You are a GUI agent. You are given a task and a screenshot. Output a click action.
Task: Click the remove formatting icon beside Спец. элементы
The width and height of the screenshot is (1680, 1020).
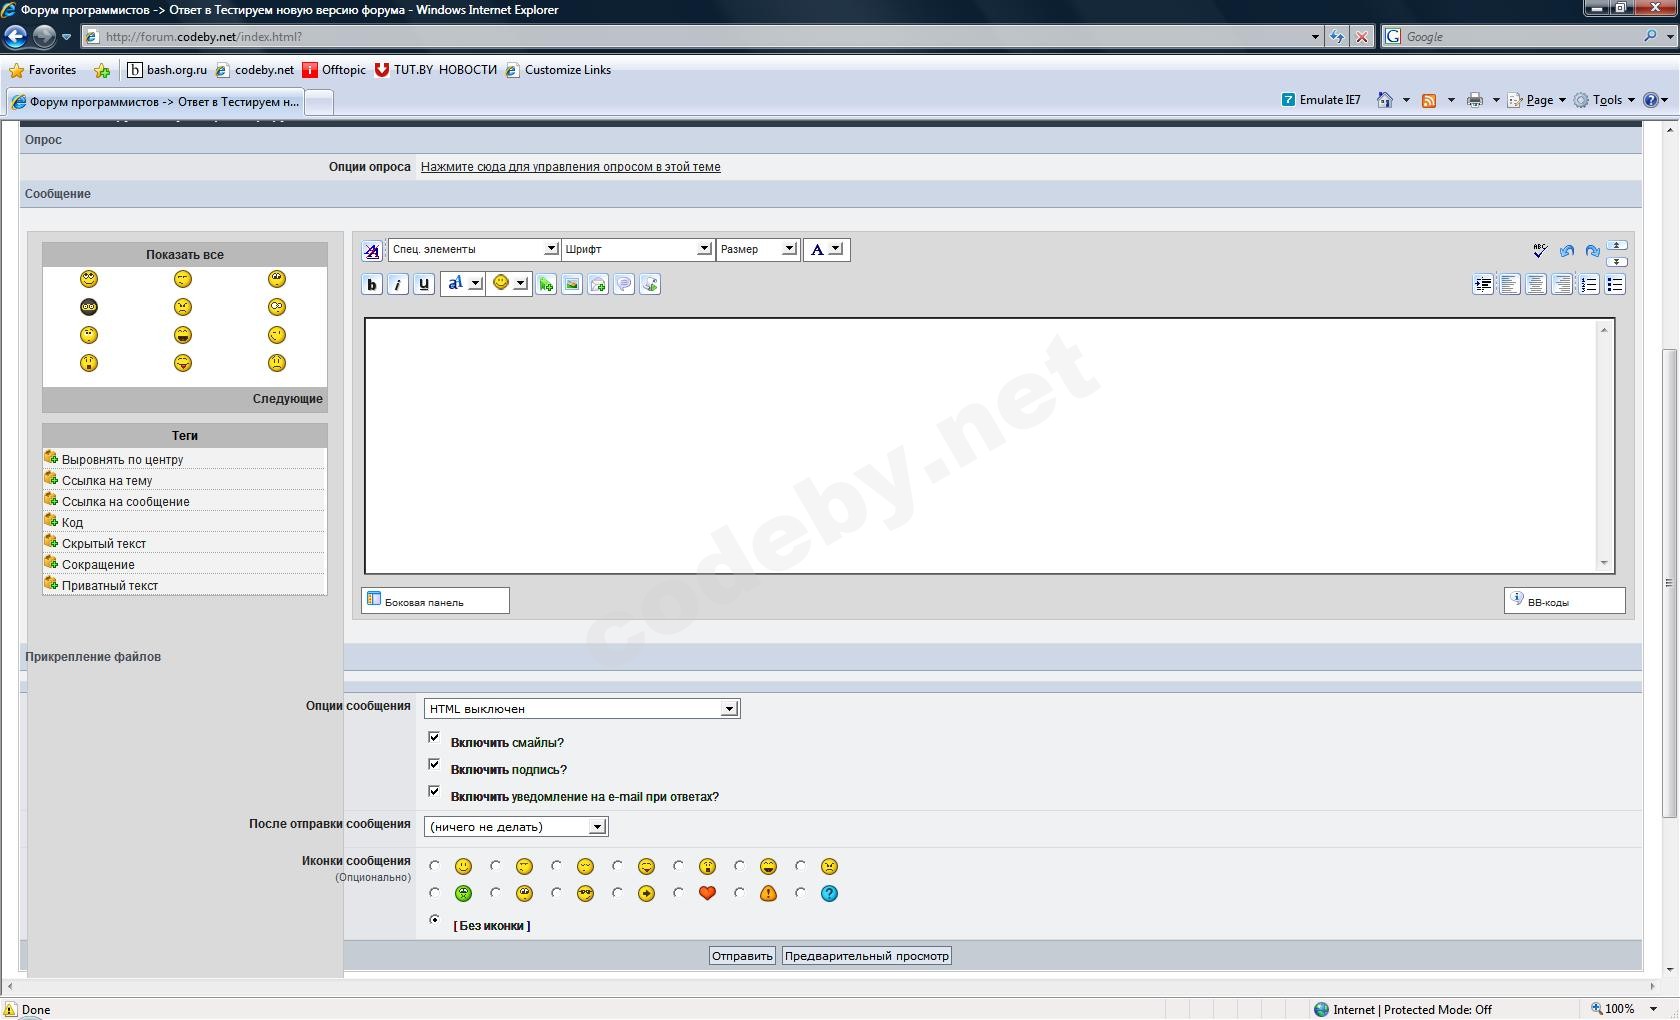pos(372,250)
